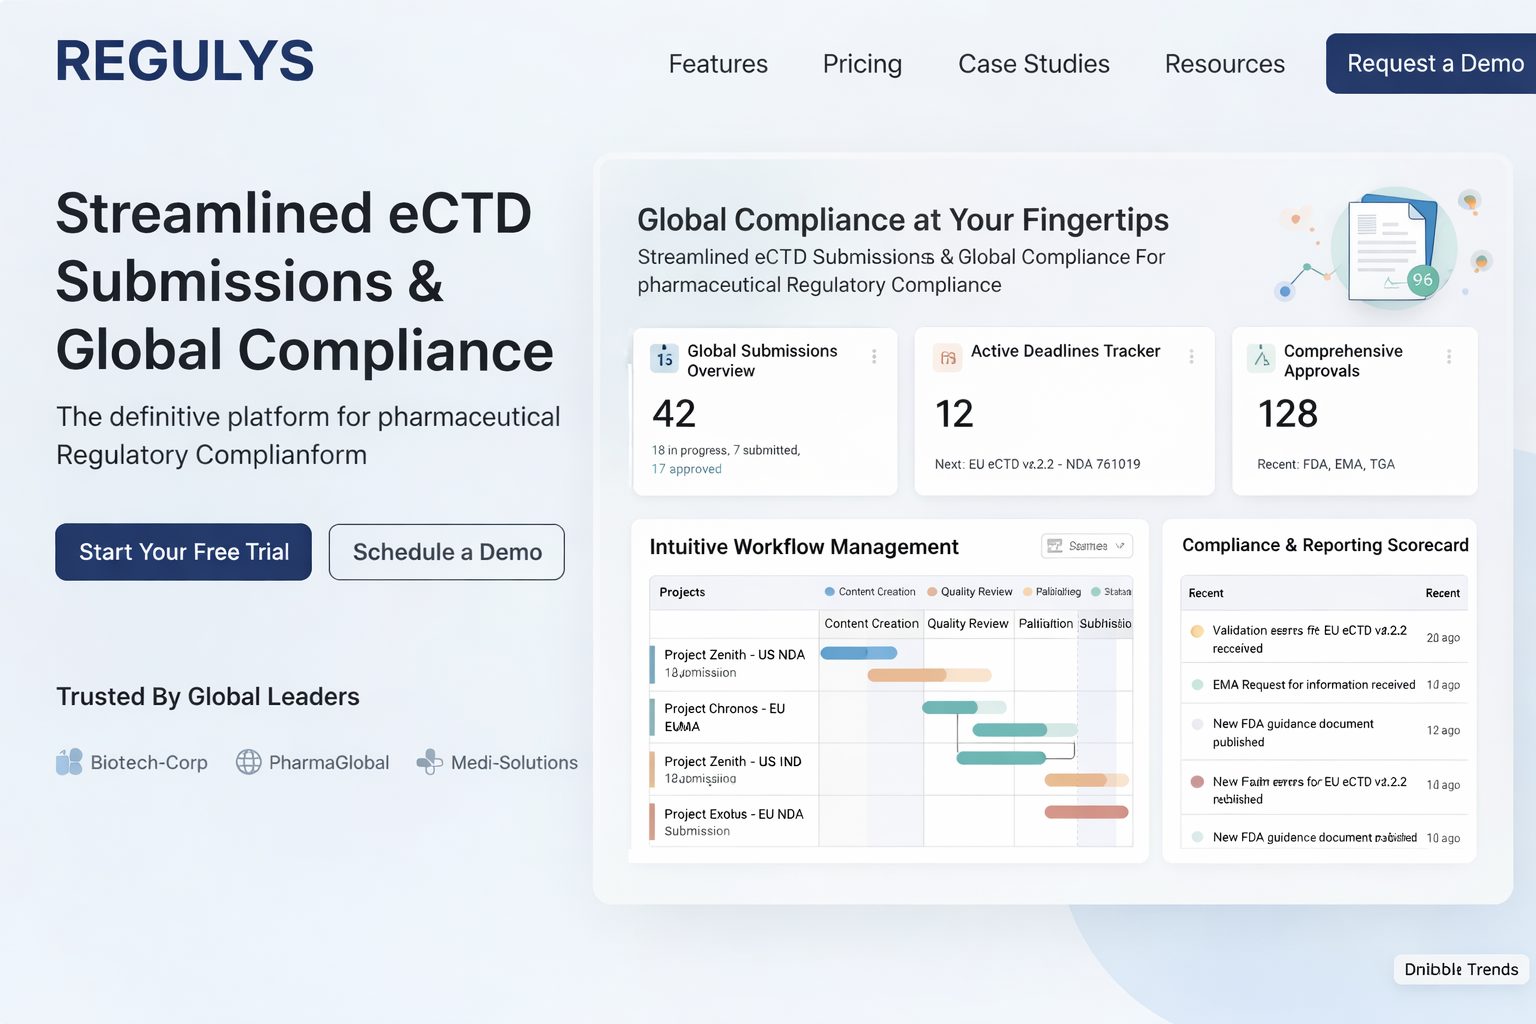Click the Content Creation column header
The height and width of the screenshot is (1024, 1536).
[x=871, y=623]
